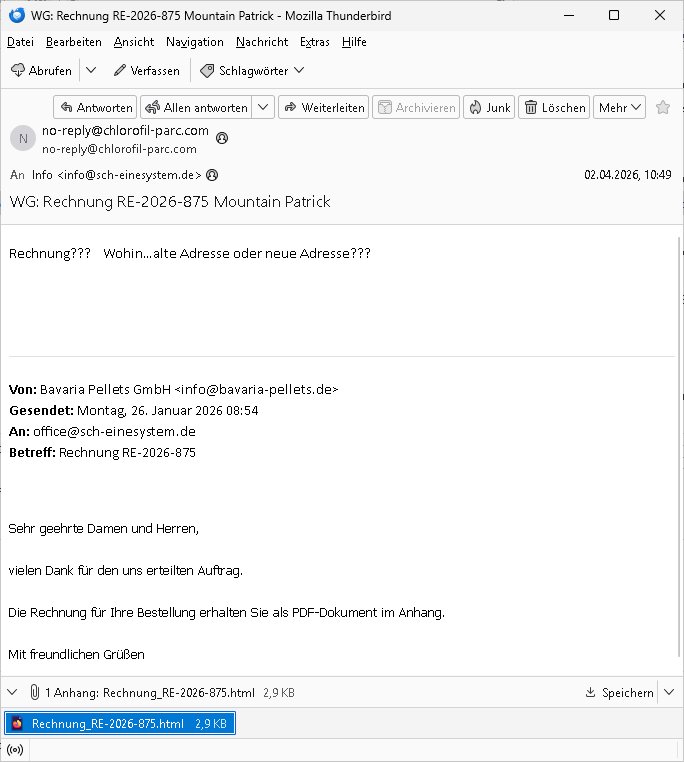The image size is (684, 762).
Task: Click the Abrufen get messages button
Action: point(41,71)
